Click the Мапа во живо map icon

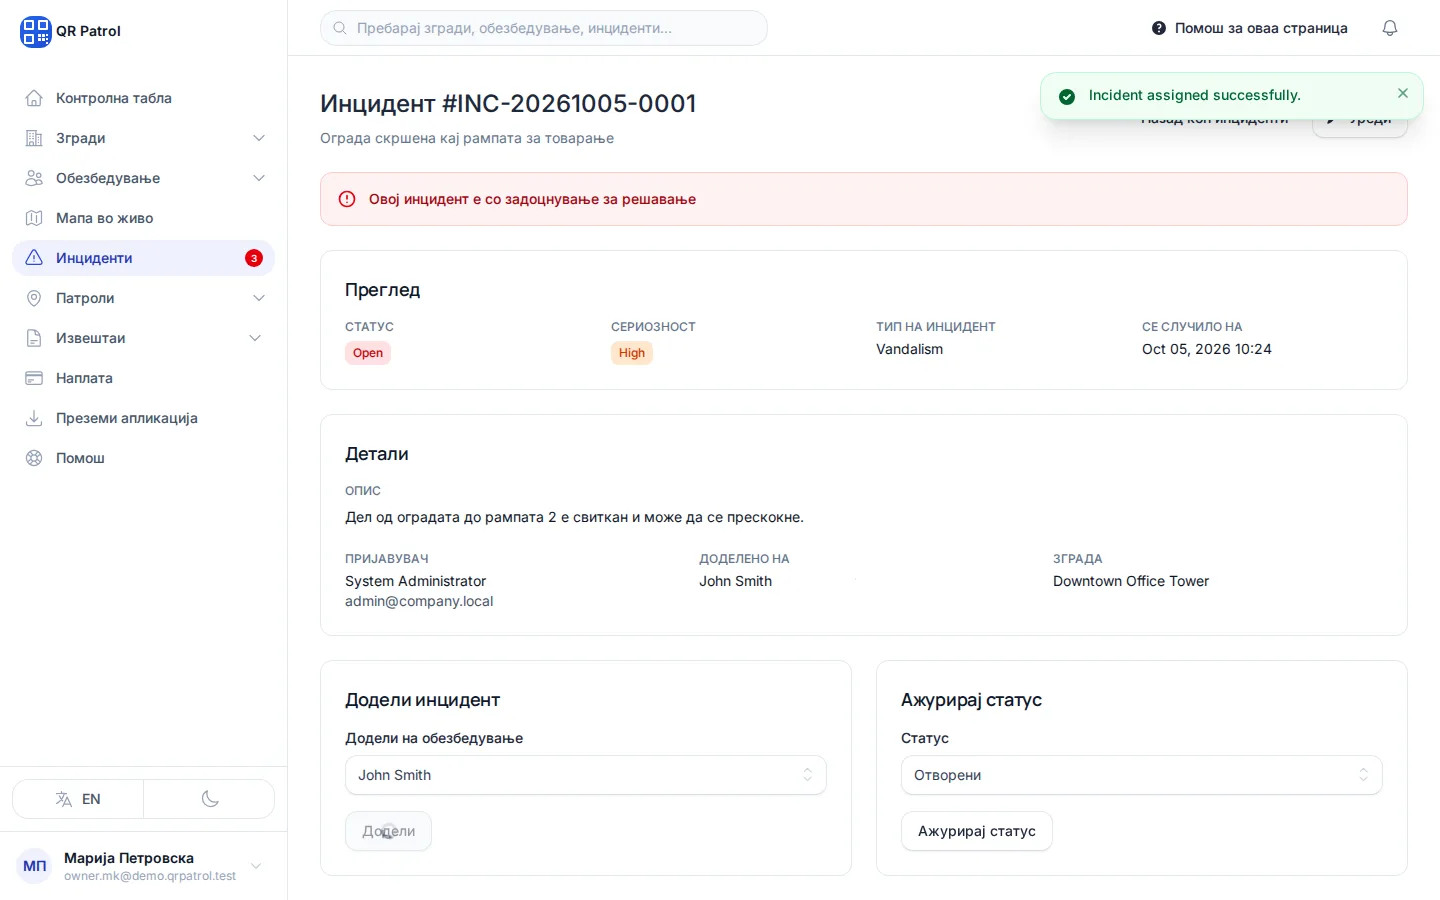pyautogui.click(x=34, y=218)
